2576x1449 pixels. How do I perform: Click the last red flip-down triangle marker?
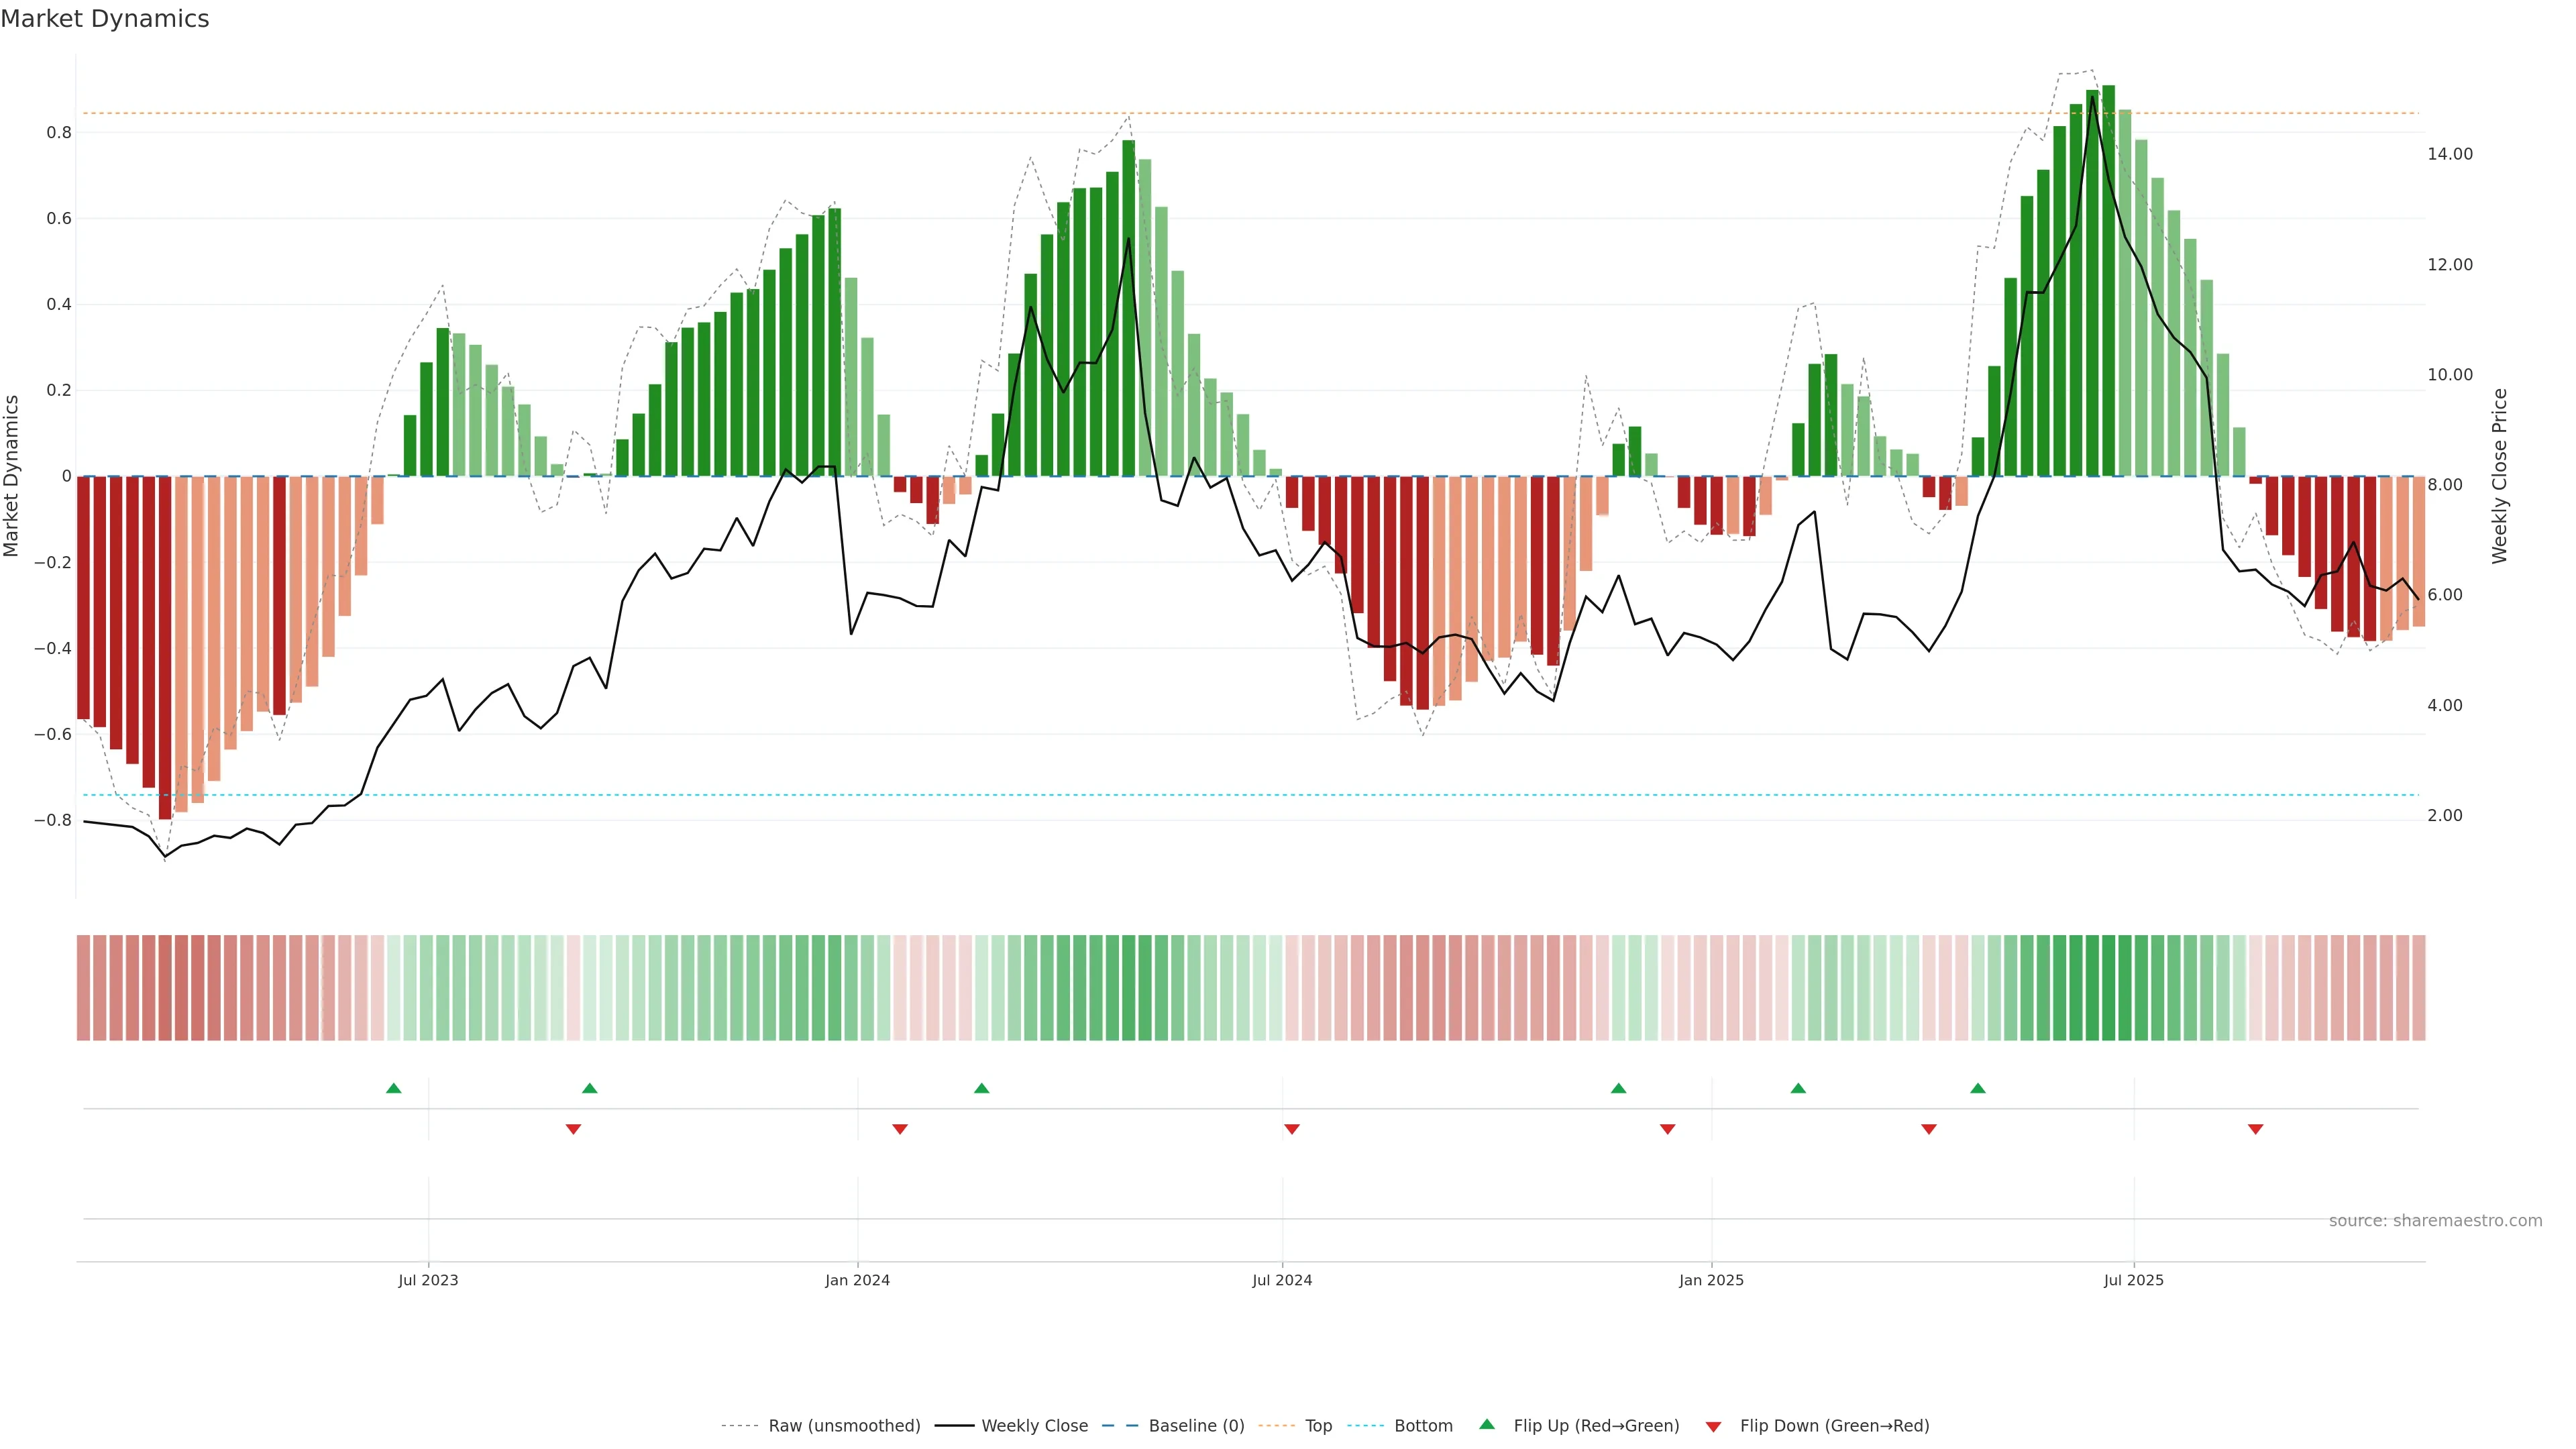click(x=2255, y=1129)
